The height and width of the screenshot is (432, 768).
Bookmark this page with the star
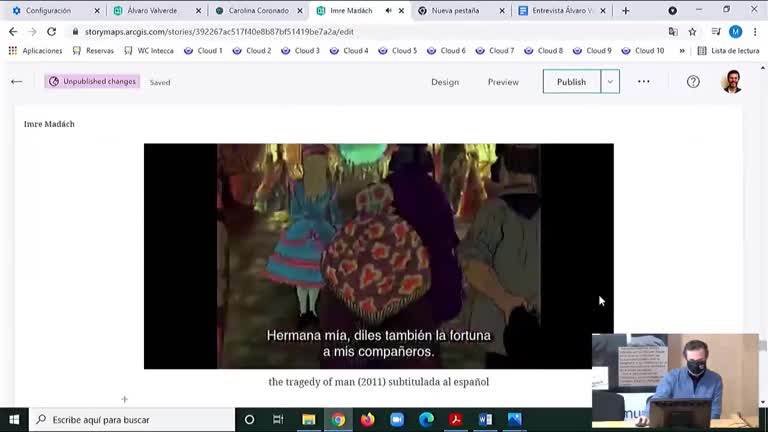click(692, 32)
